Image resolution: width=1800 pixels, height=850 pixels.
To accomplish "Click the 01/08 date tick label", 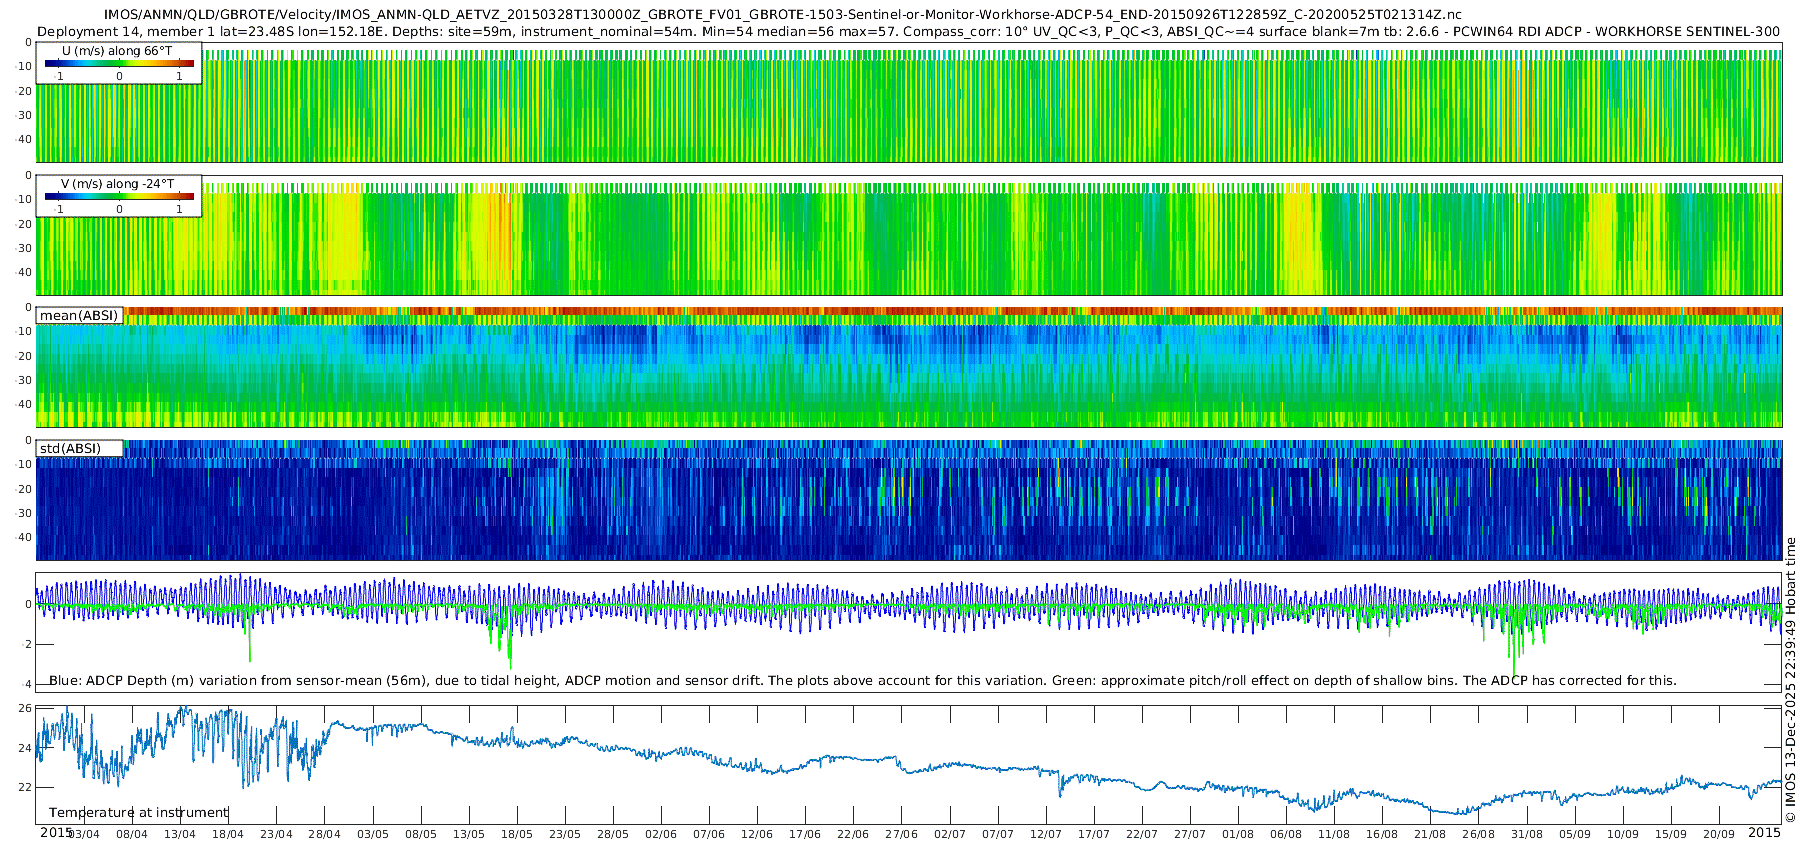I will 1238,835.
